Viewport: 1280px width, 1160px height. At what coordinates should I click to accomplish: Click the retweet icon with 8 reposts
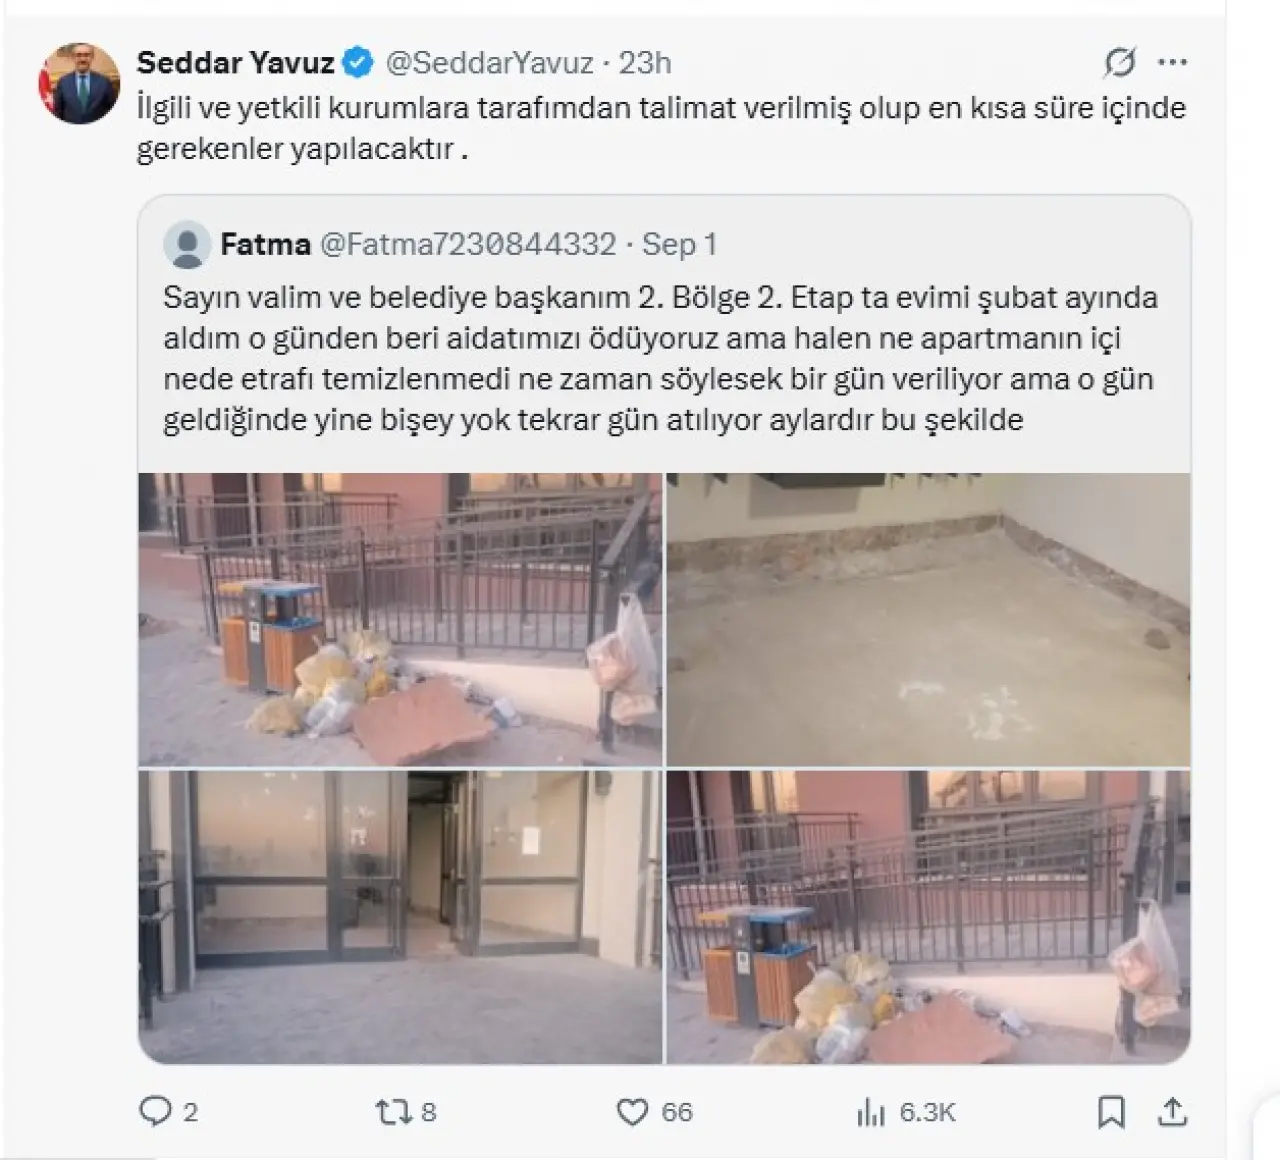click(x=391, y=1112)
